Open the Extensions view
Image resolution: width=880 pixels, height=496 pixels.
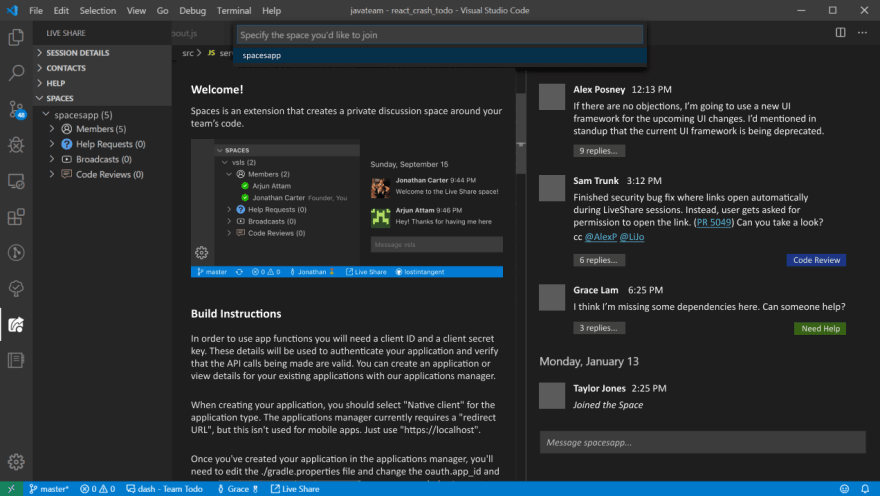click(x=16, y=217)
